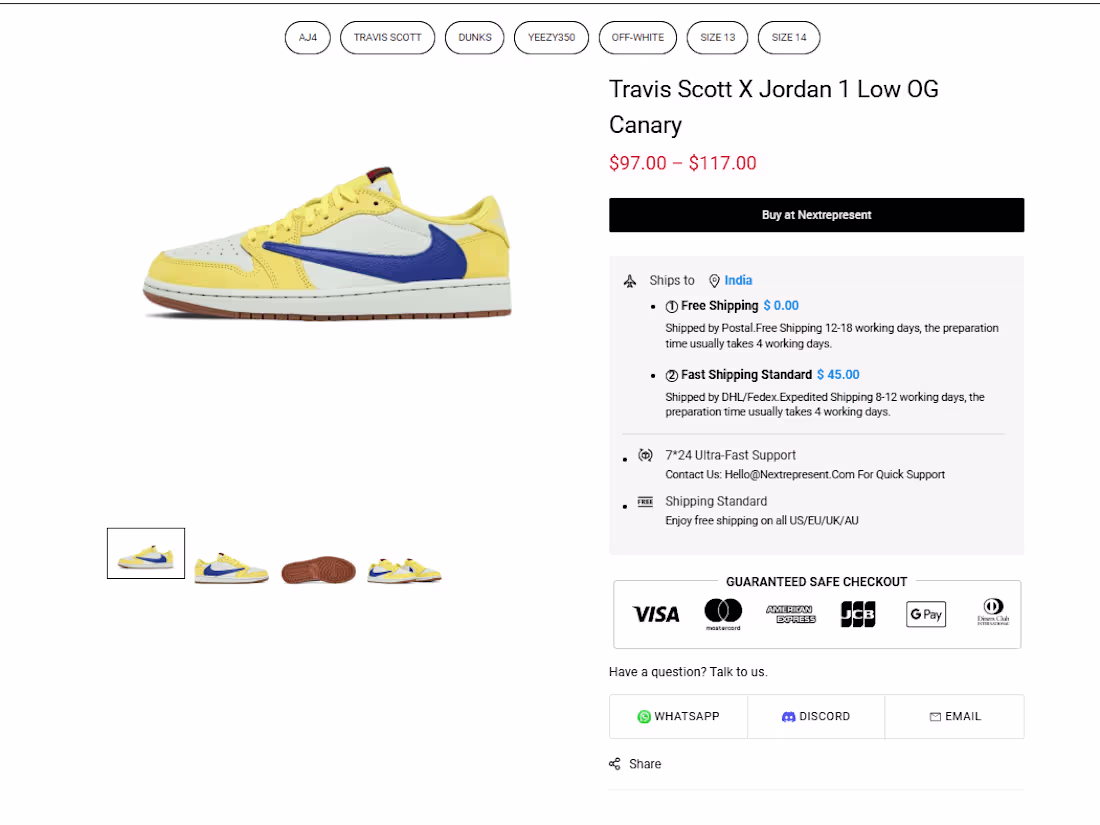Click the airplane shipping icon
This screenshot has width=1100, height=825.
point(631,280)
